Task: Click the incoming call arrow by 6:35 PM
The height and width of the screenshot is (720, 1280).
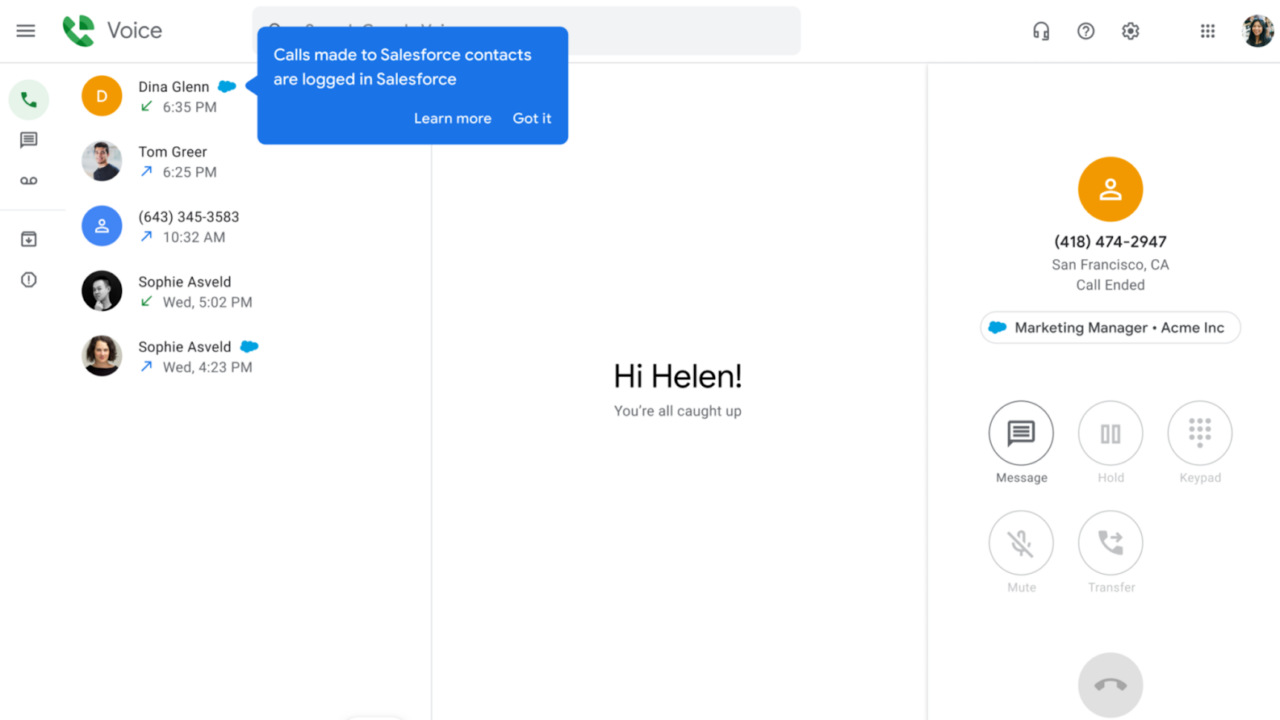Action: tap(147, 107)
